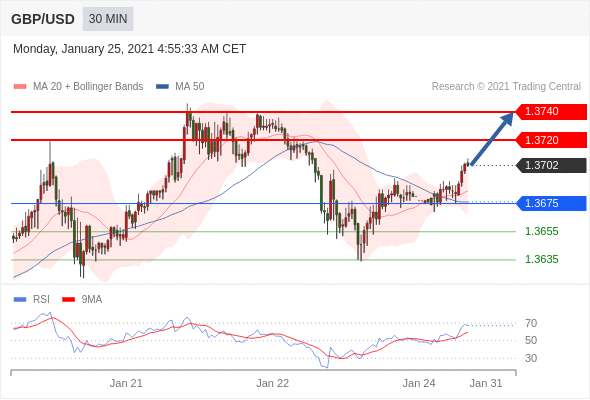The image size is (590, 400).
Task: Click the RSI blue legend swatch
Action: 20,300
